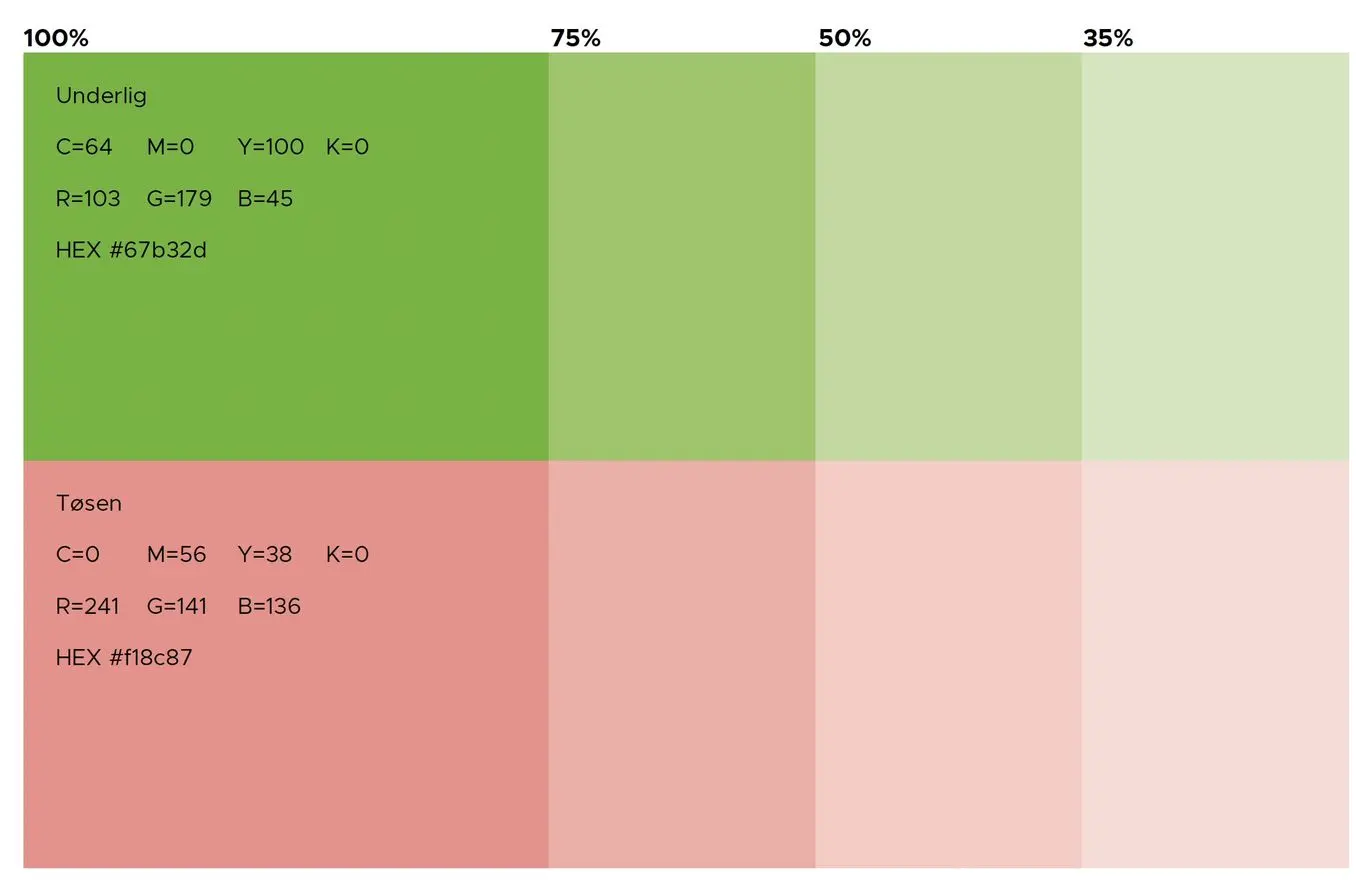Pick the 35% tint pink swatch

1215,664
